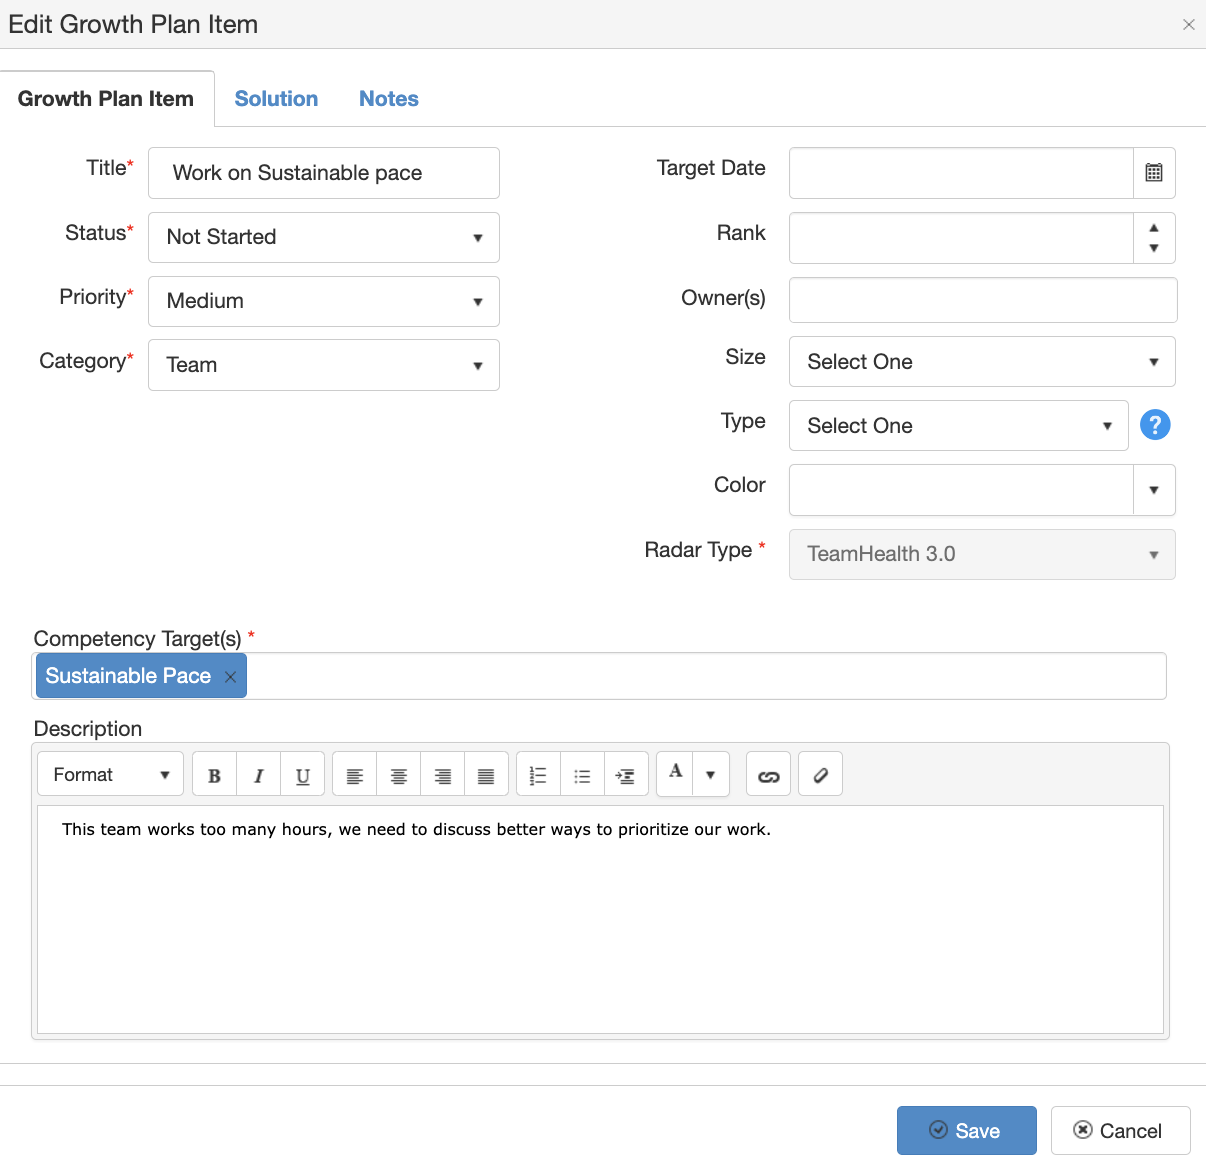
Task: Open the Status dropdown
Action: tap(324, 237)
